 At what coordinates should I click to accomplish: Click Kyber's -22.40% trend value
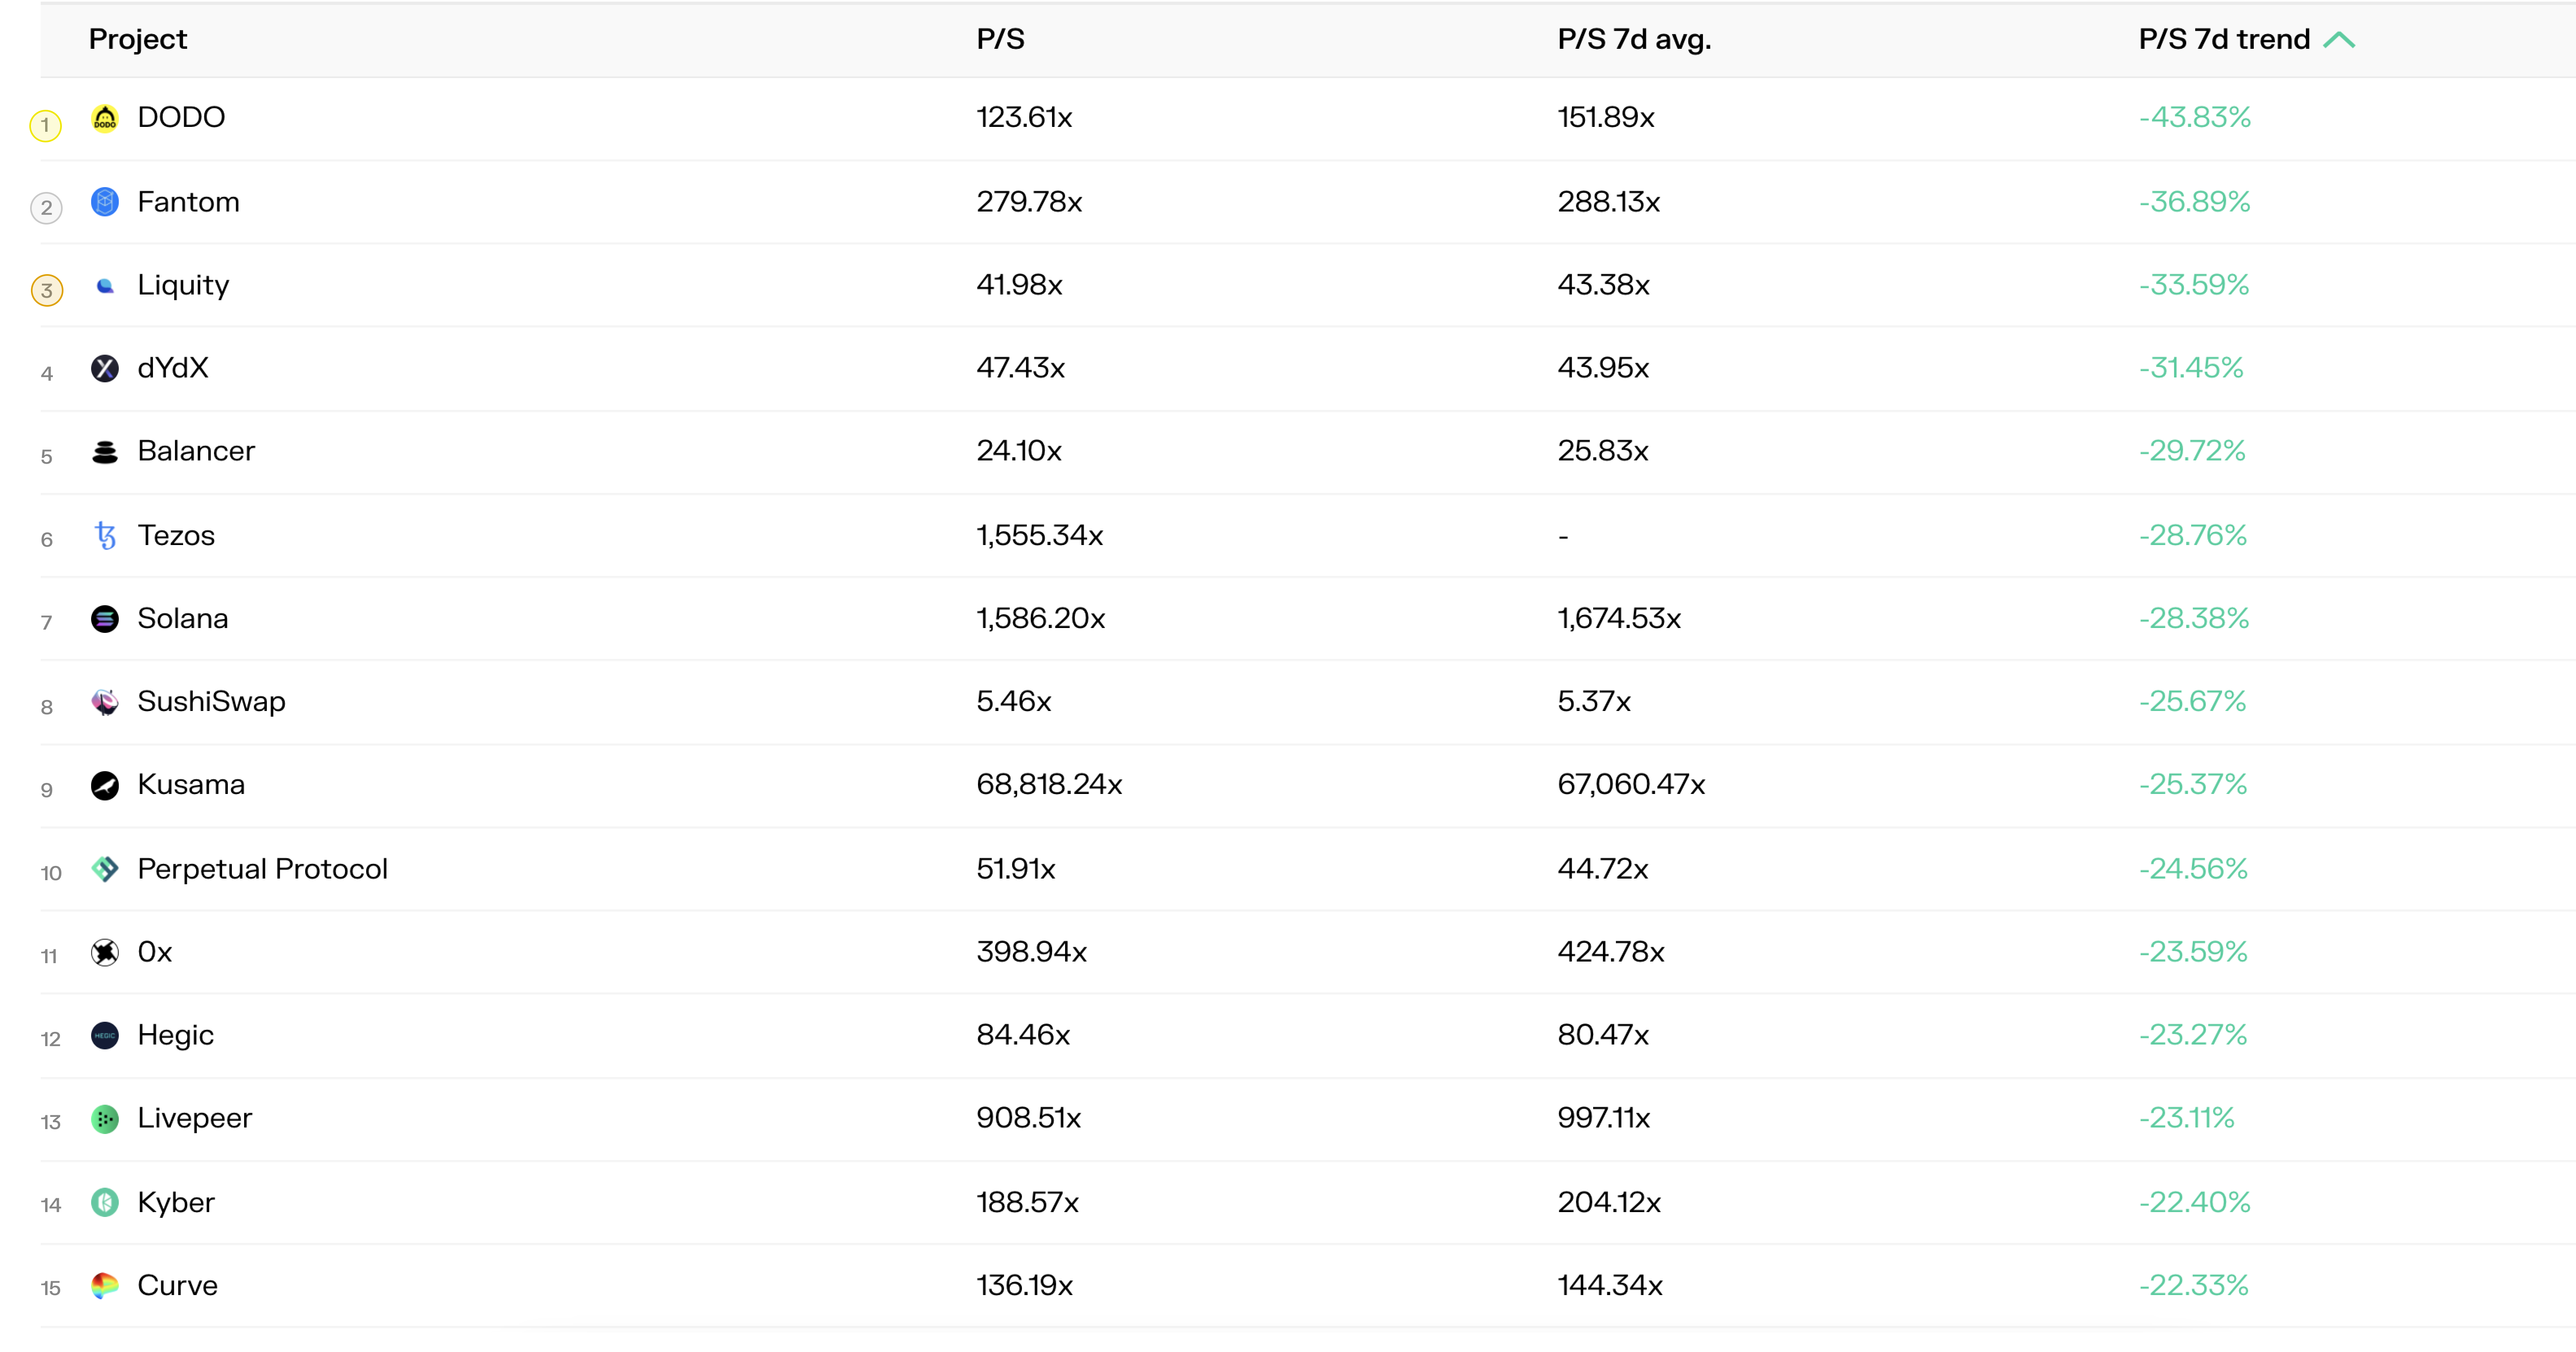click(2194, 1202)
